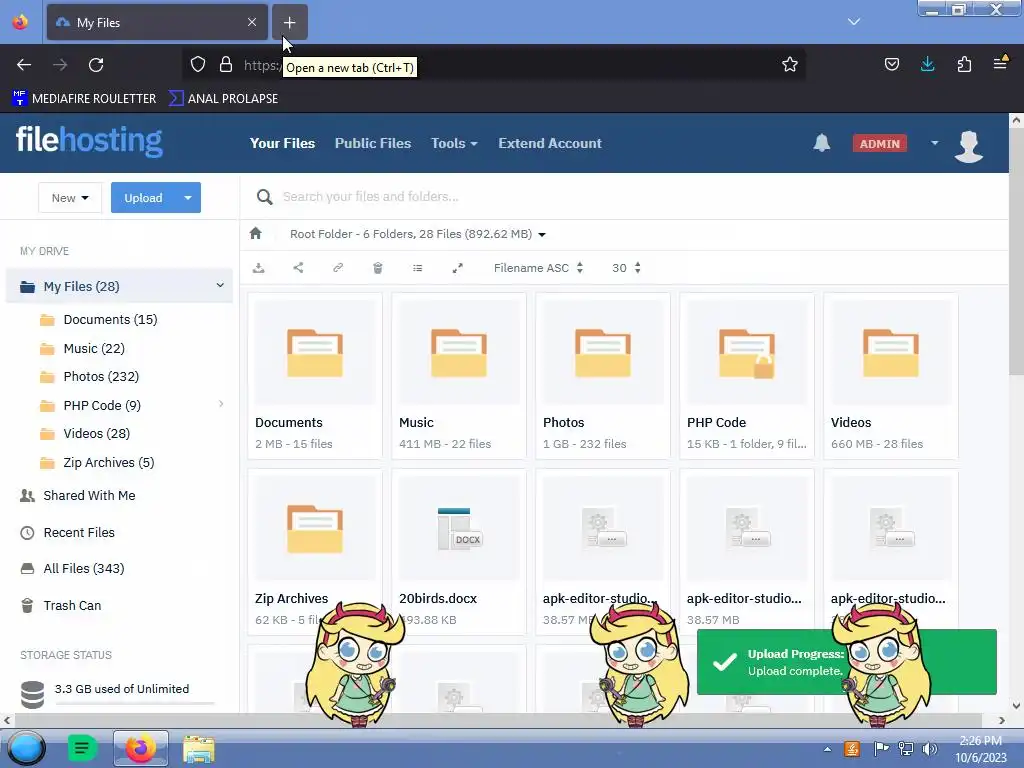Image resolution: width=1024 pixels, height=768 pixels.
Task: Bookmark page with star icon
Action: 790,64
